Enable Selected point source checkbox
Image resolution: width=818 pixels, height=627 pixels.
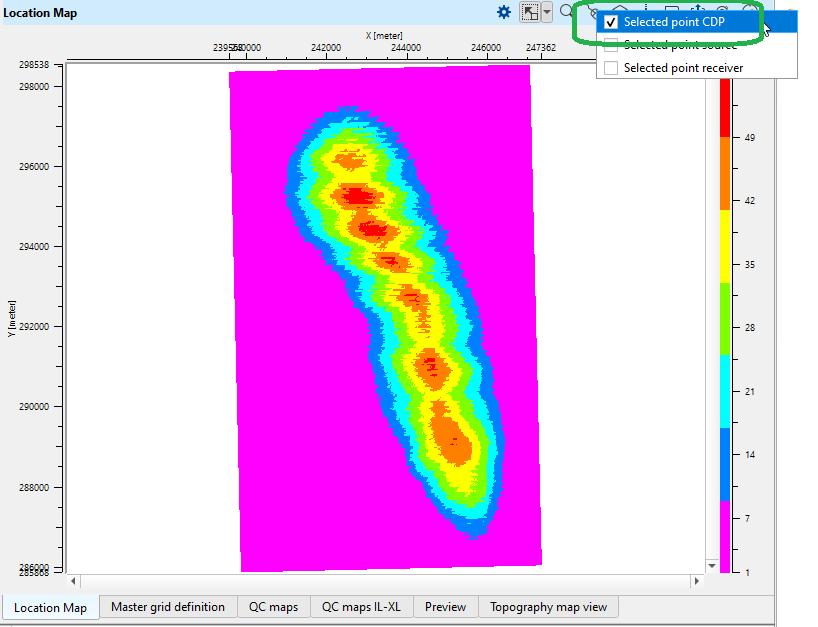click(x=611, y=45)
